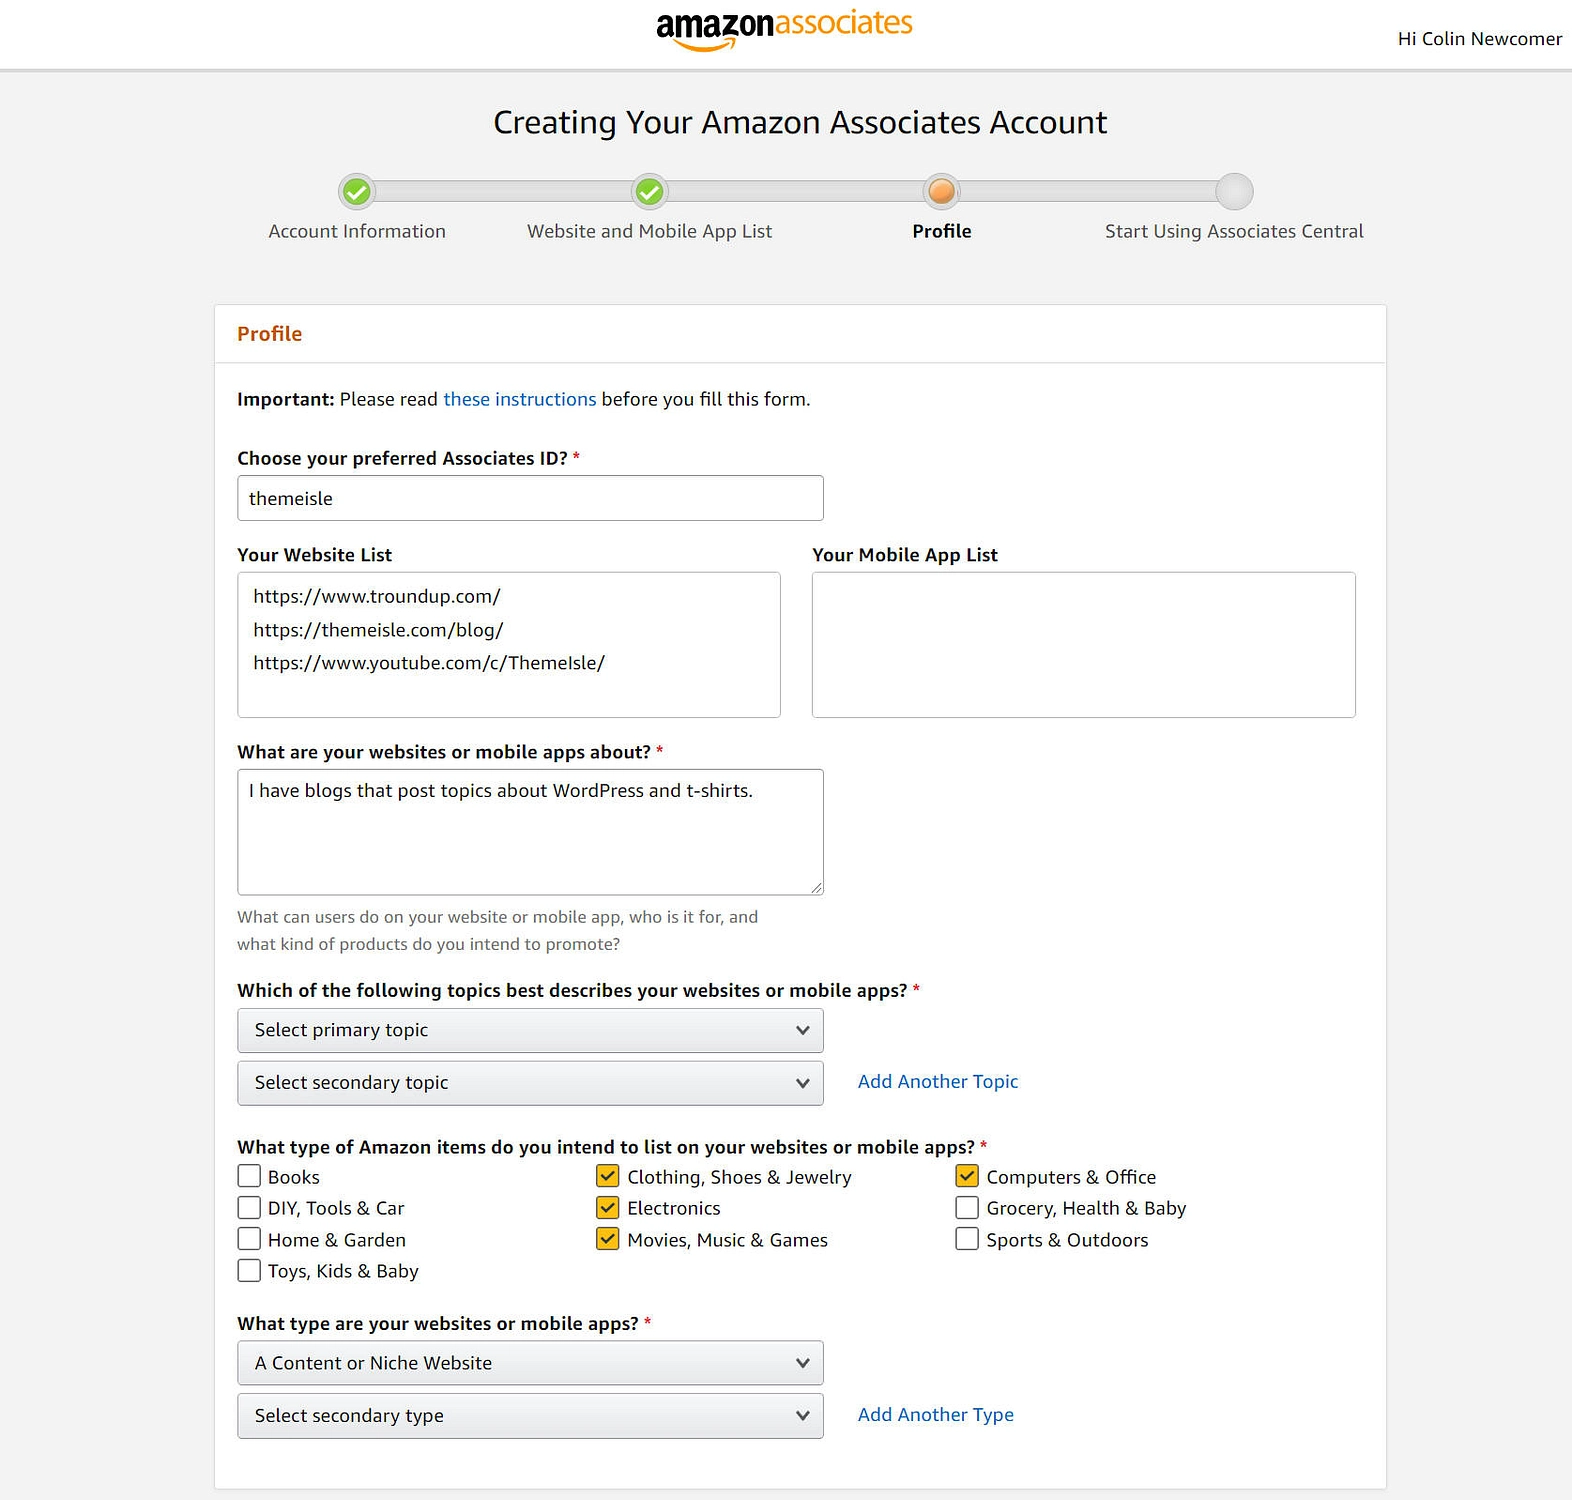Open the A Content or Niche Website dropdown
Image resolution: width=1572 pixels, height=1500 pixels.
coord(530,1363)
